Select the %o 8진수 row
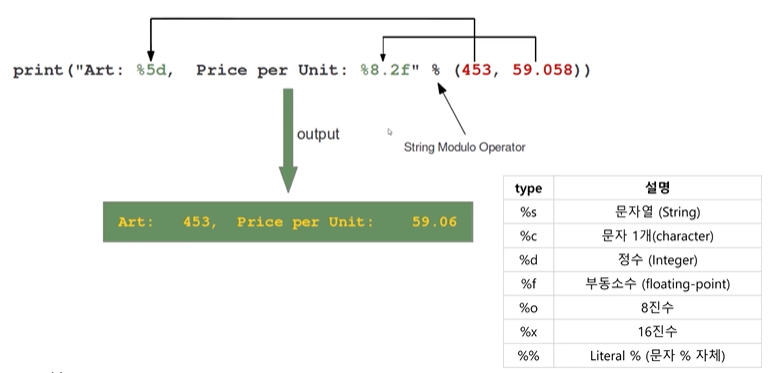 (x=632, y=307)
